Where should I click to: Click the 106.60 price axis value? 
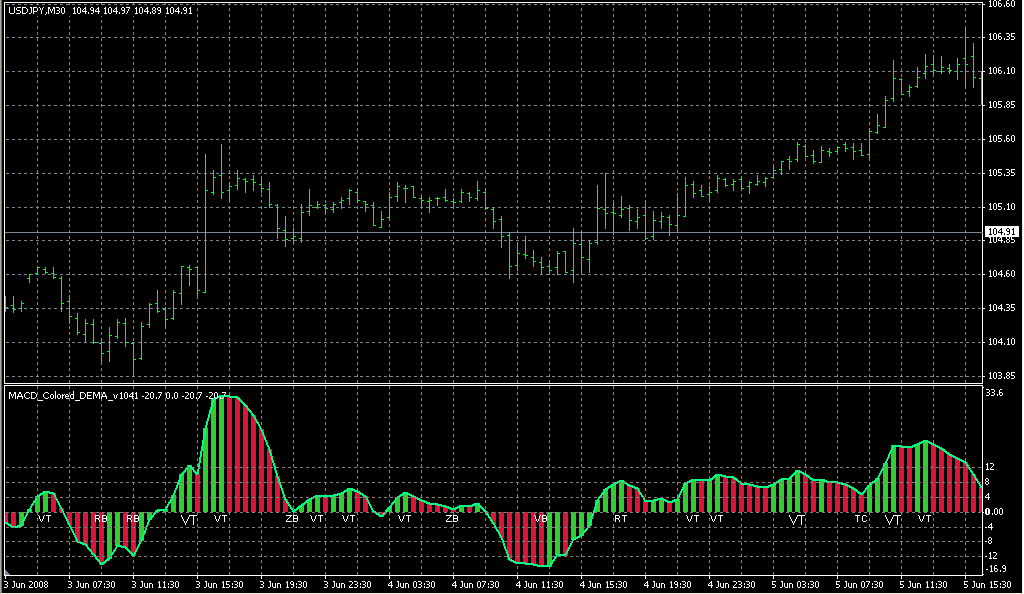click(x=1002, y=5)
